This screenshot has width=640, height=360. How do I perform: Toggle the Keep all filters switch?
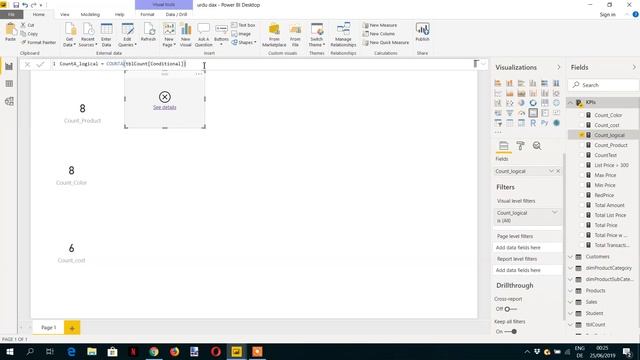click(x=511, y=331)
